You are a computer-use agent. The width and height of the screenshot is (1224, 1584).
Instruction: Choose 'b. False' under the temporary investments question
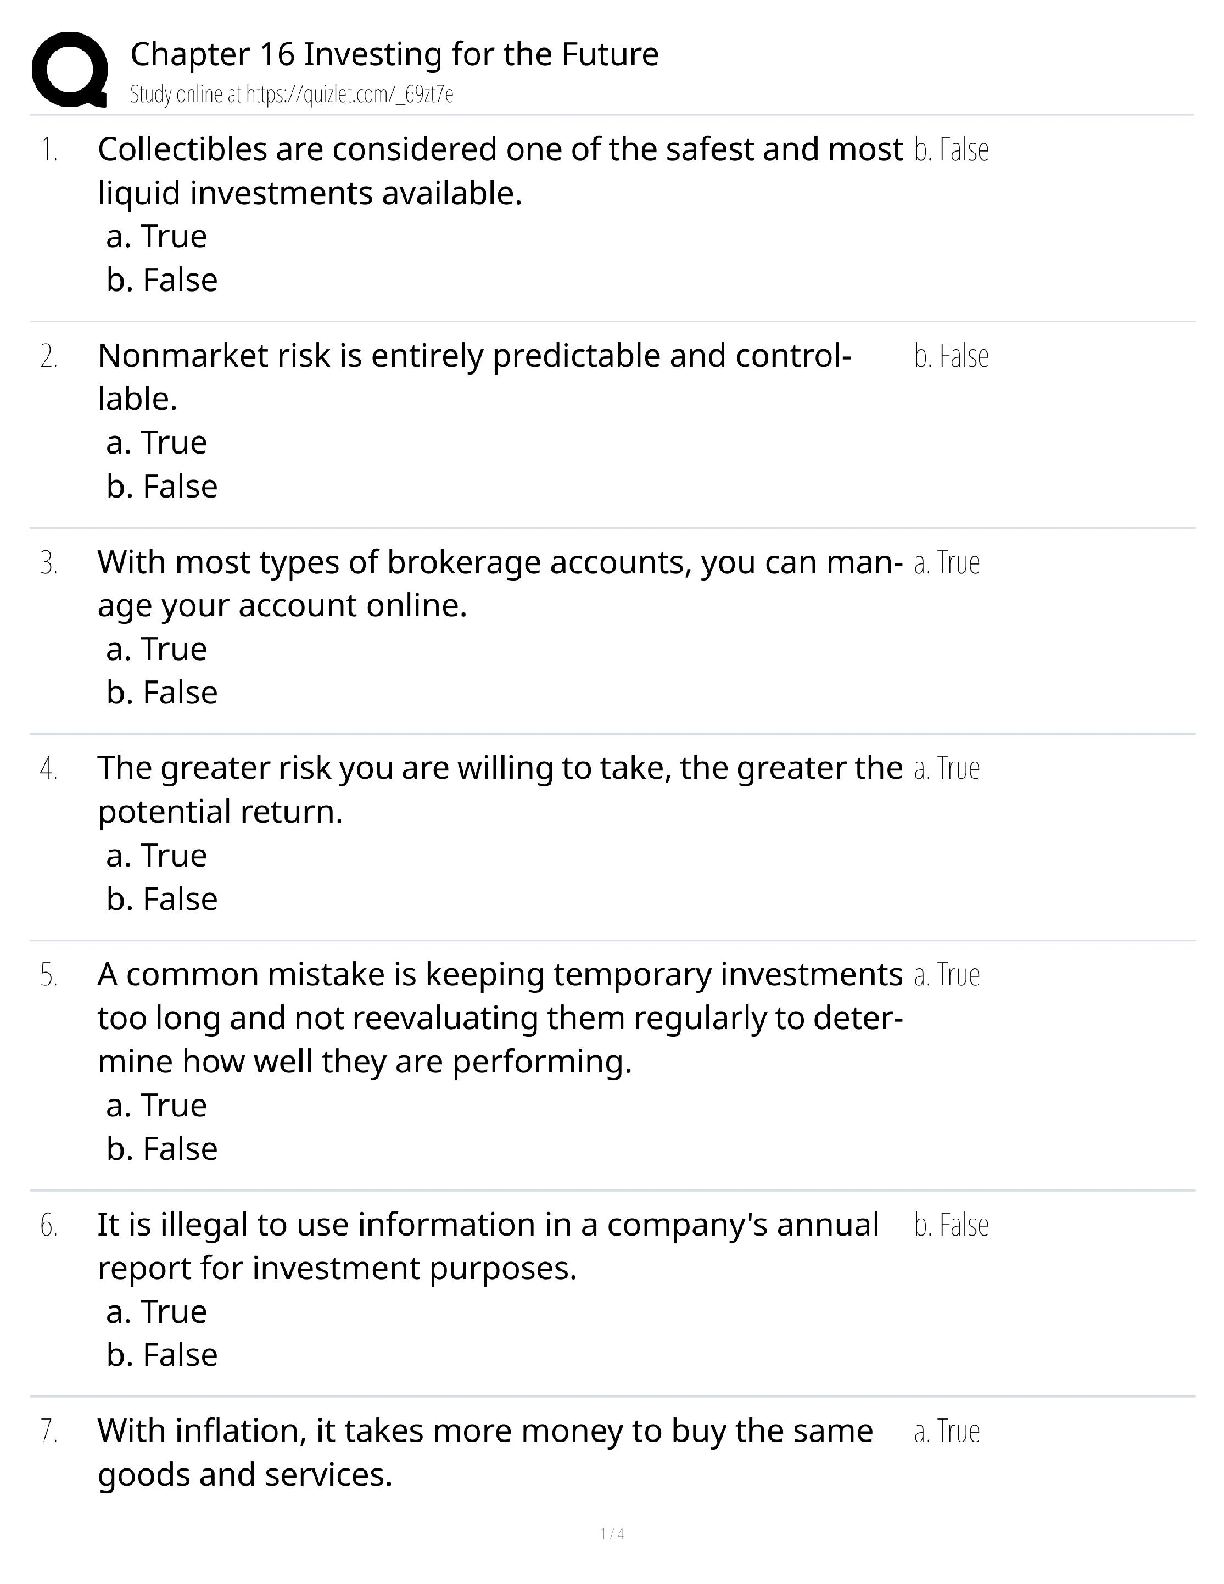tap(162, 1148)
